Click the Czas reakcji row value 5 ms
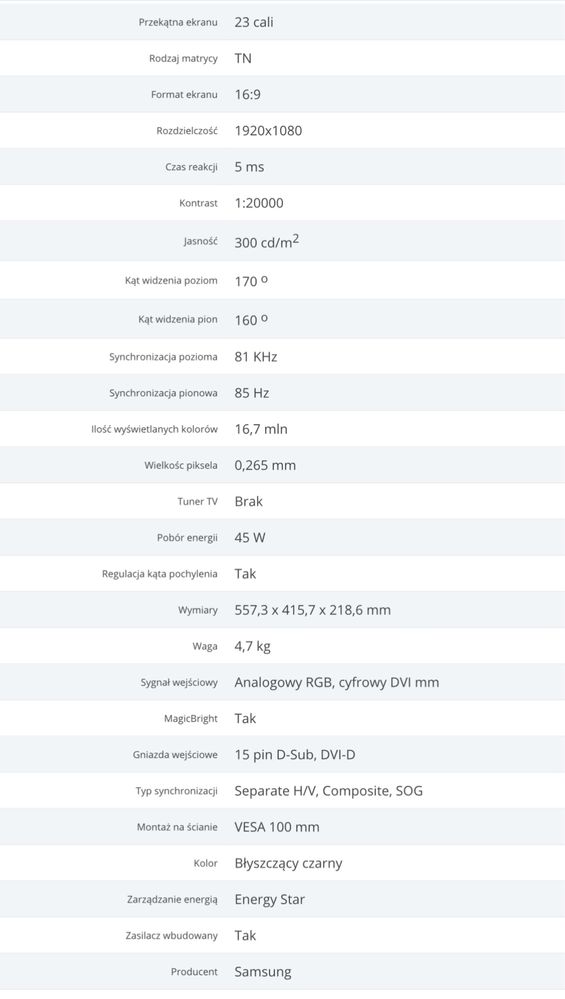The width and height of the screenshot is (565, 999). [249, 167]
